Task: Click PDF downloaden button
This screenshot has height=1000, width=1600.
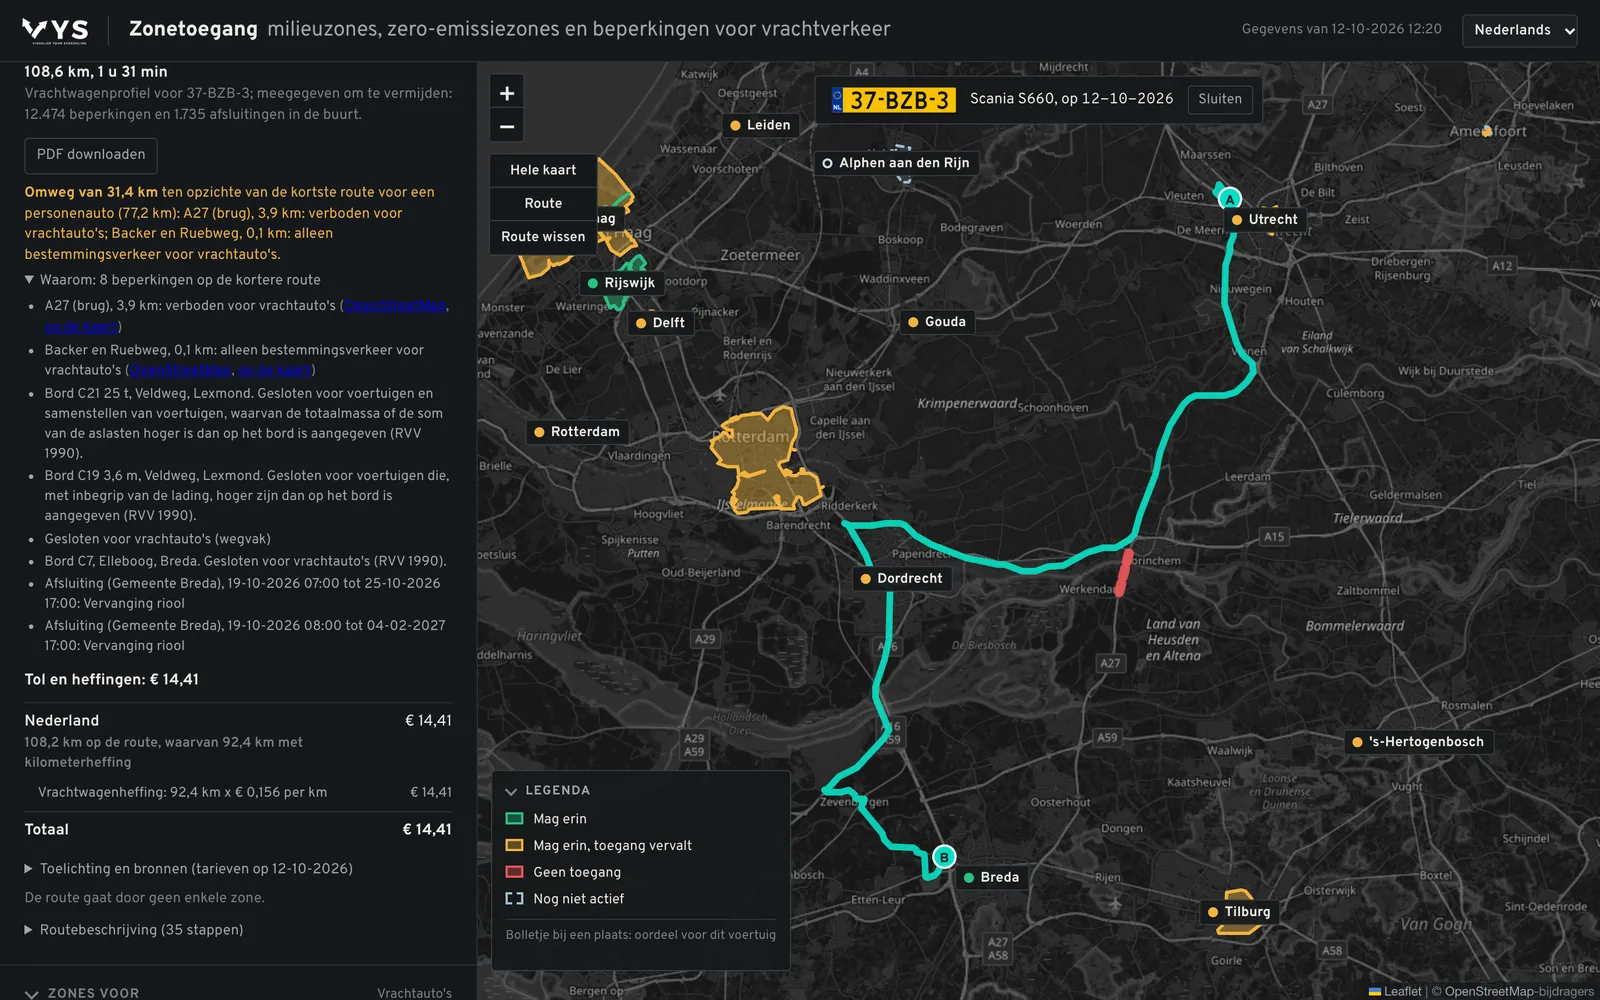Action: click(91, 155)
